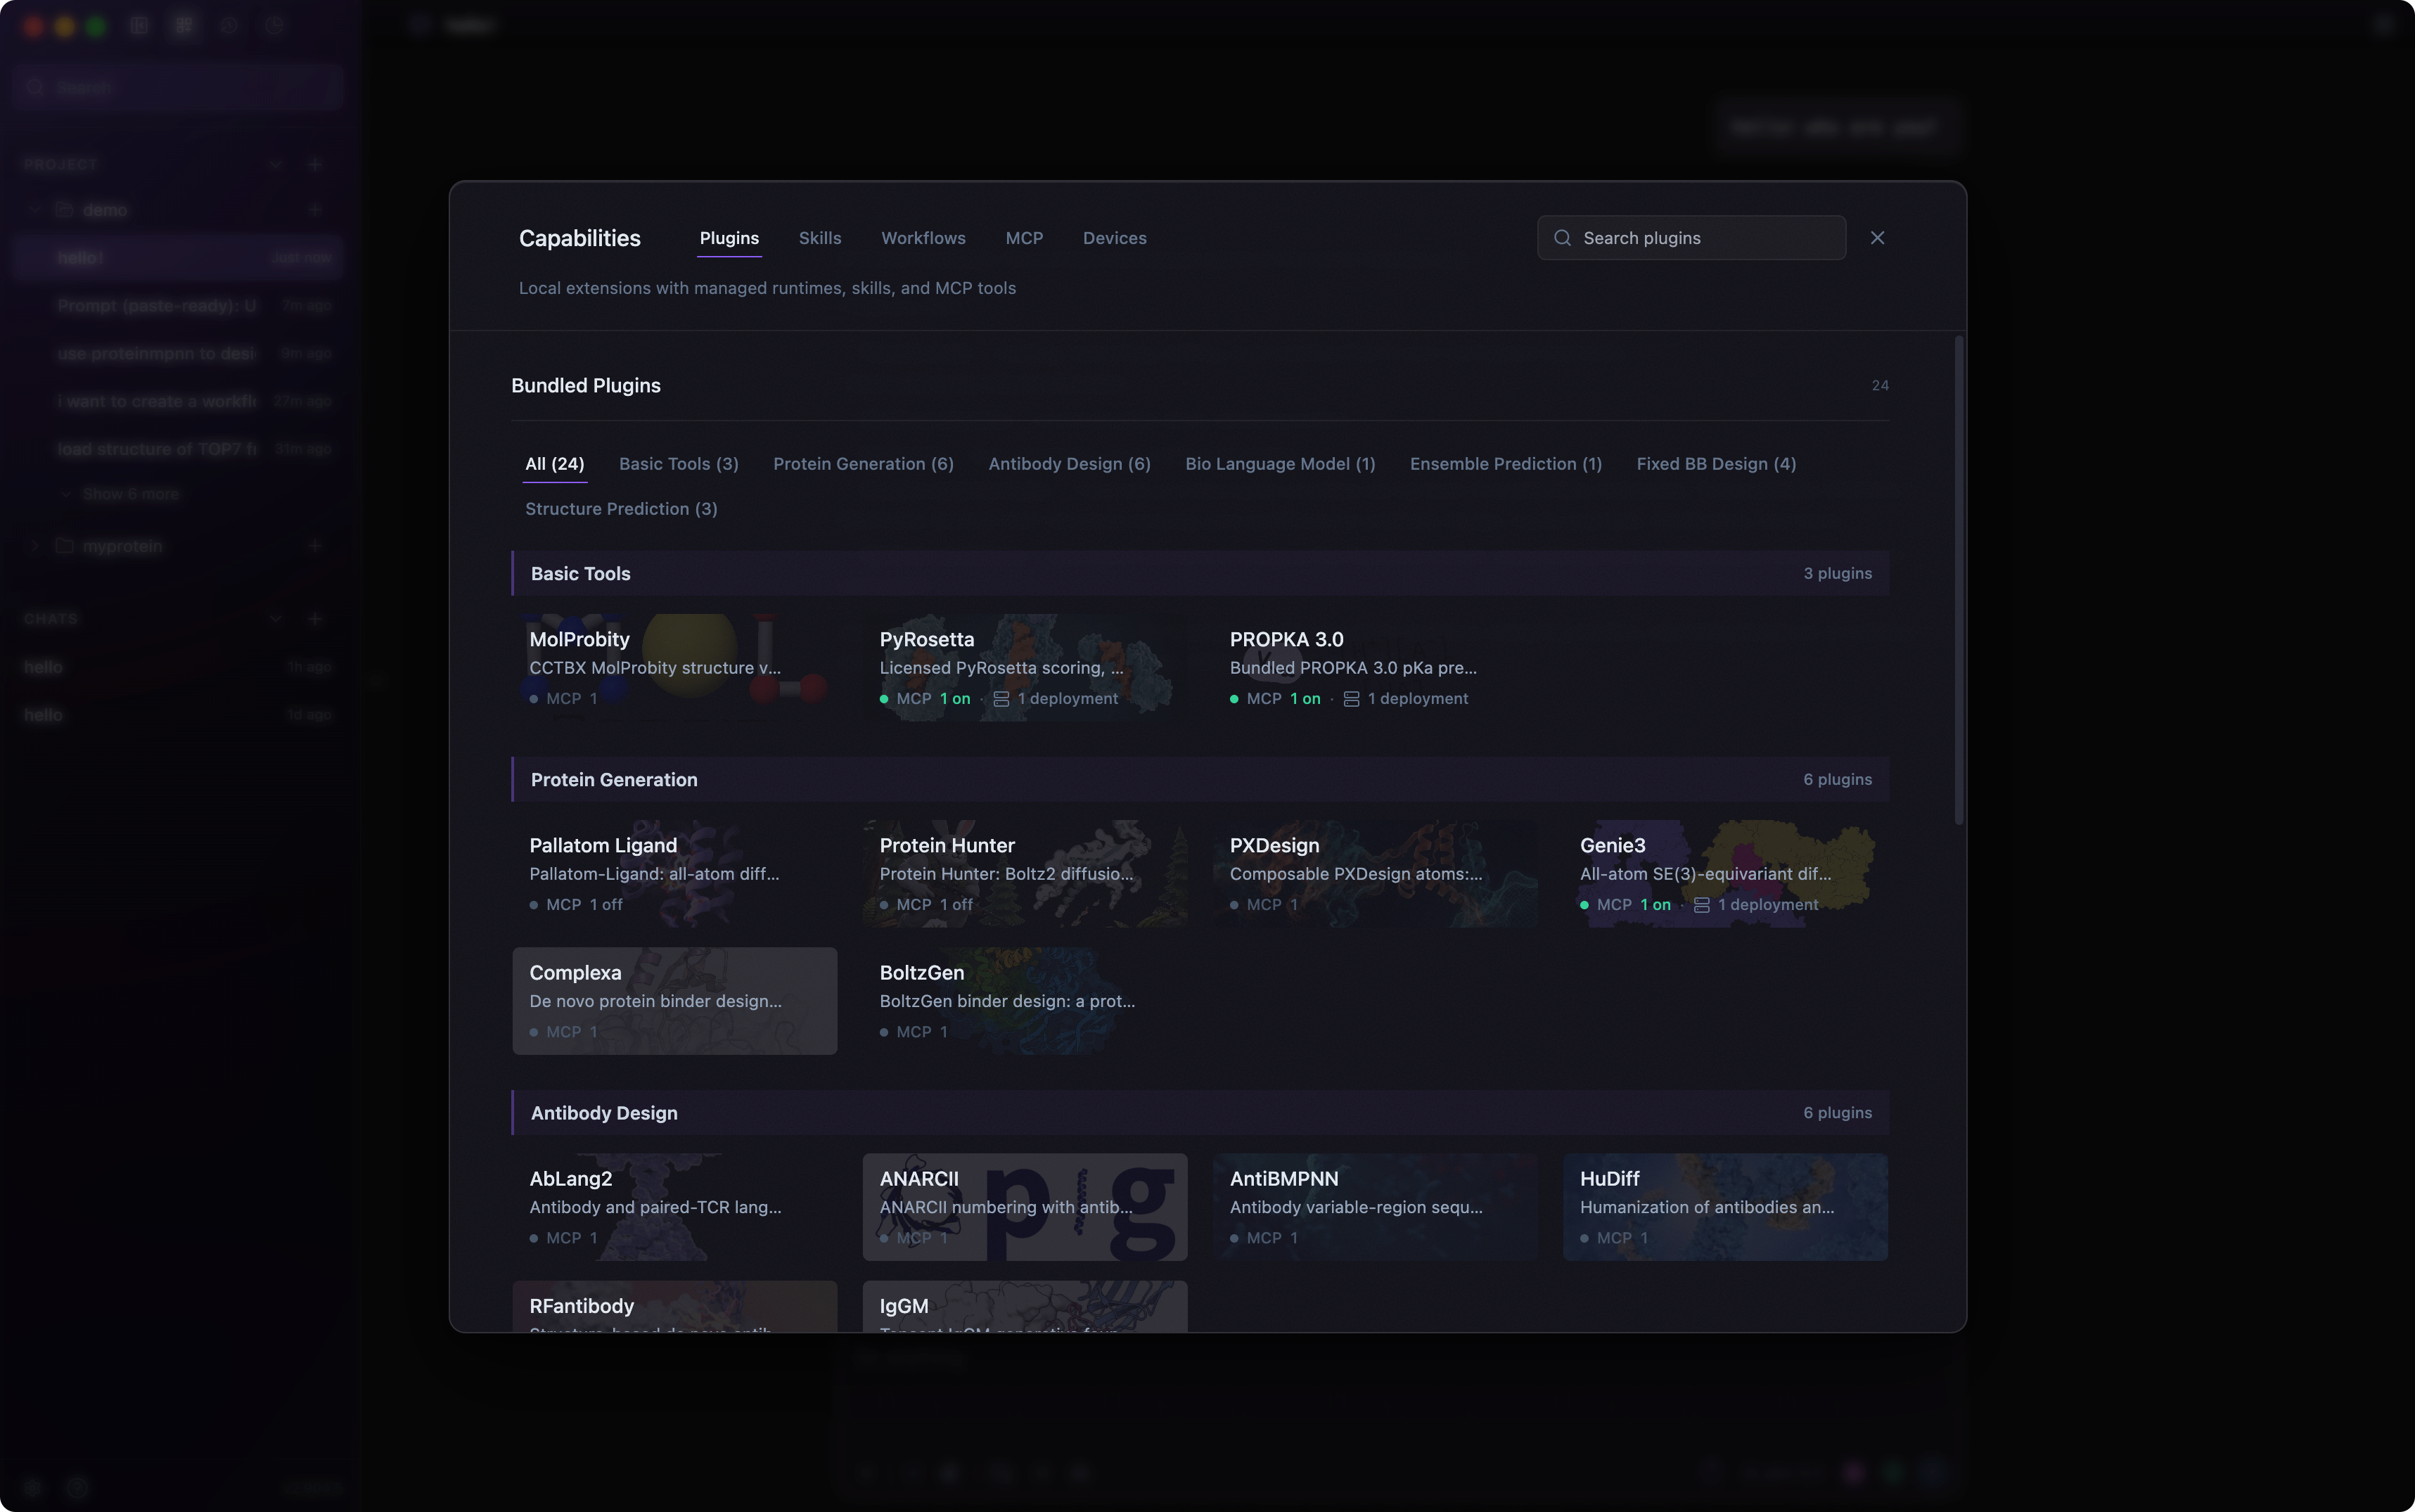Open the Pallatom Ligand plugin card

[675, 874]
